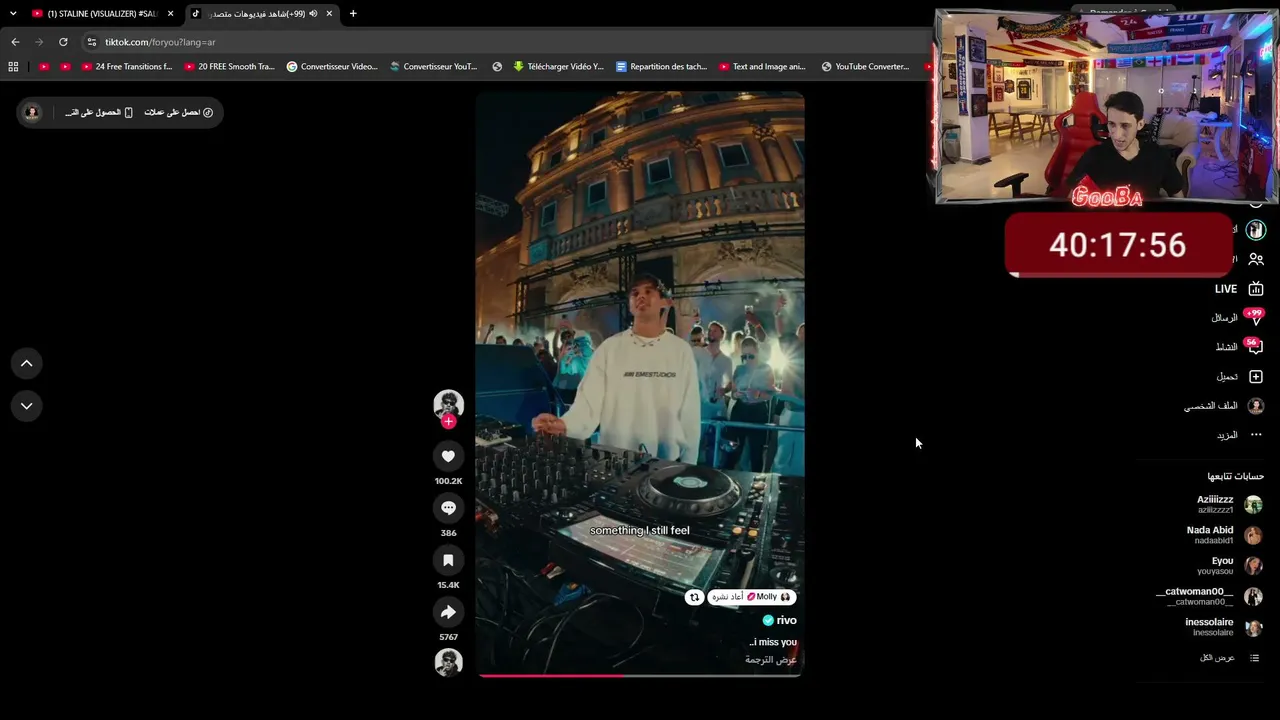
Task: Click the site info icon in the address bar
Action: click(92, 42)
